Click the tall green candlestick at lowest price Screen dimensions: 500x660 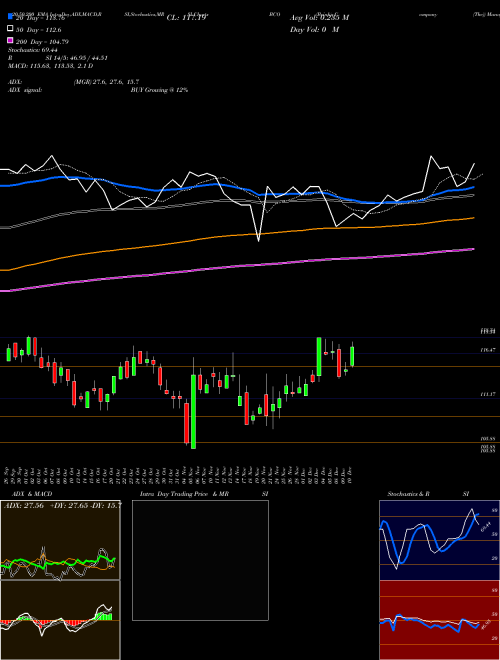193,412
